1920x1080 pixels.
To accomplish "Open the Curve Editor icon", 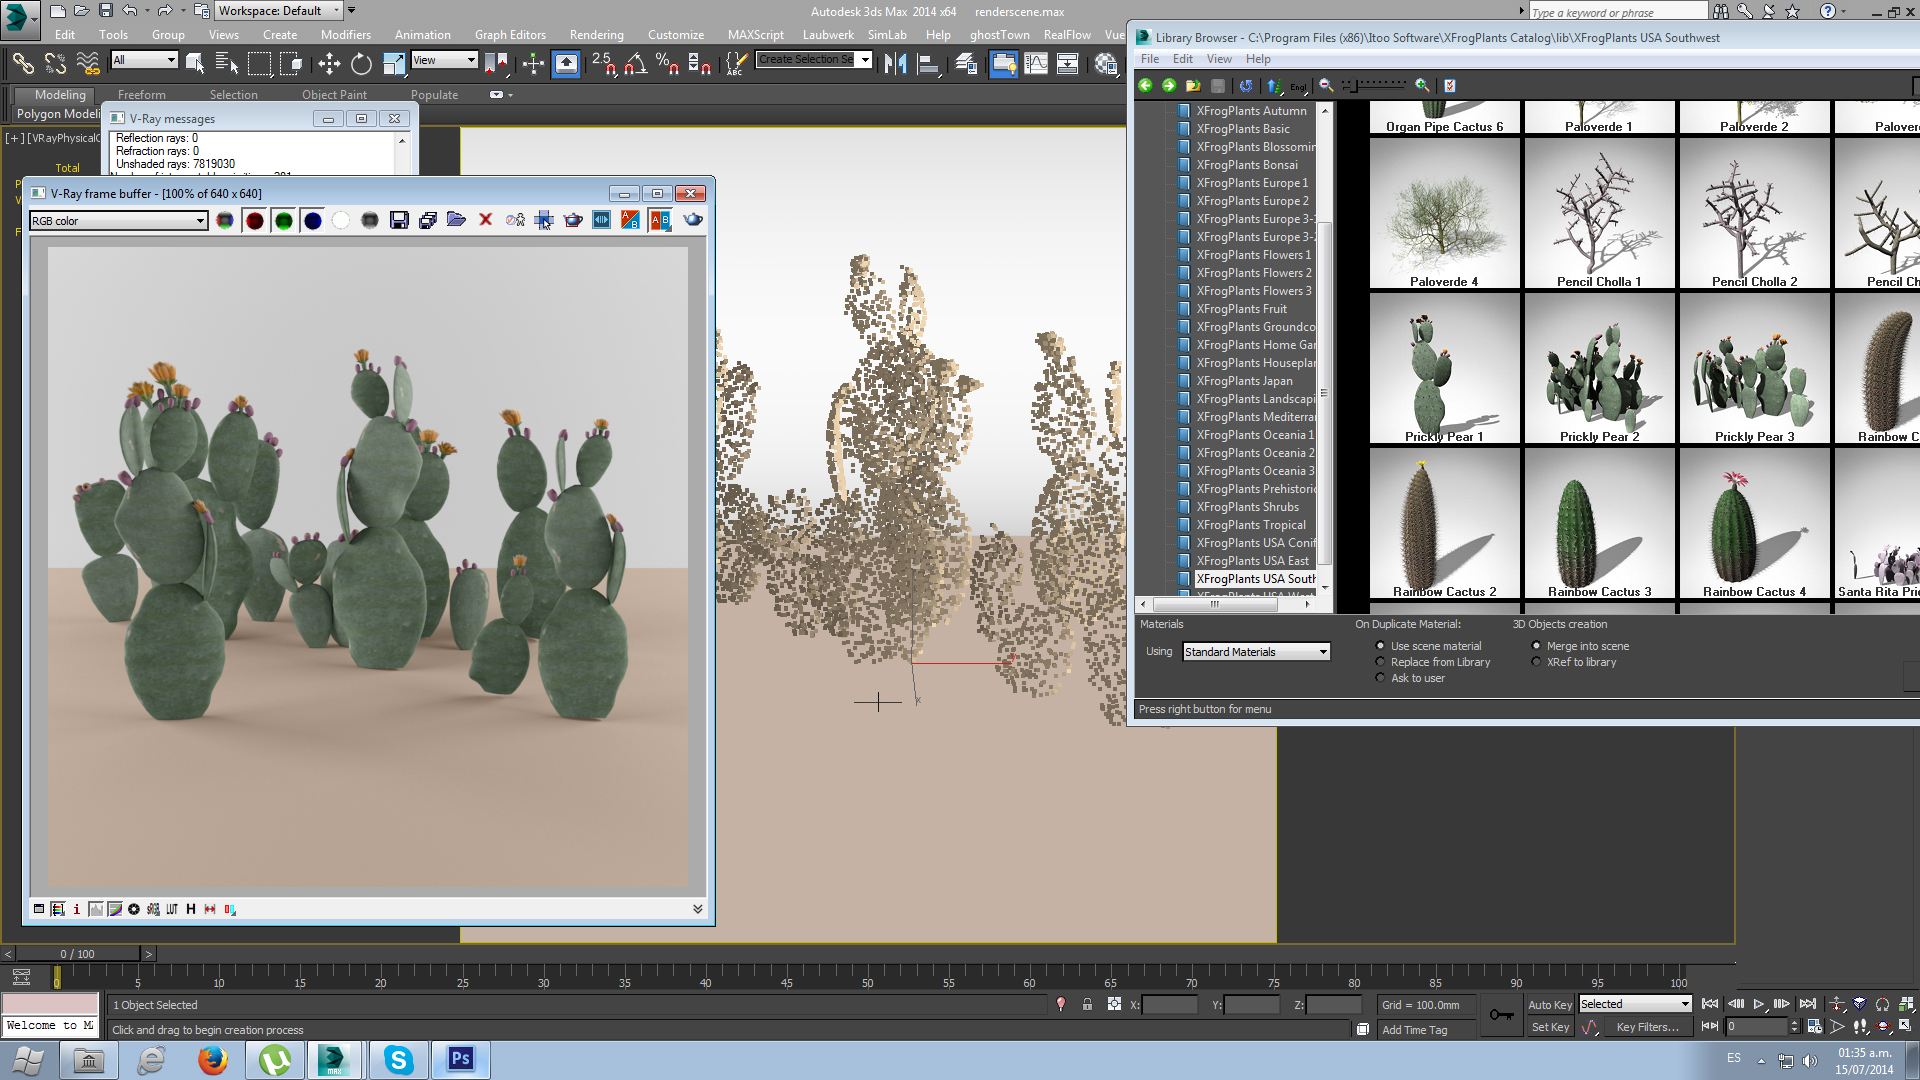I will click(1036, 64).
